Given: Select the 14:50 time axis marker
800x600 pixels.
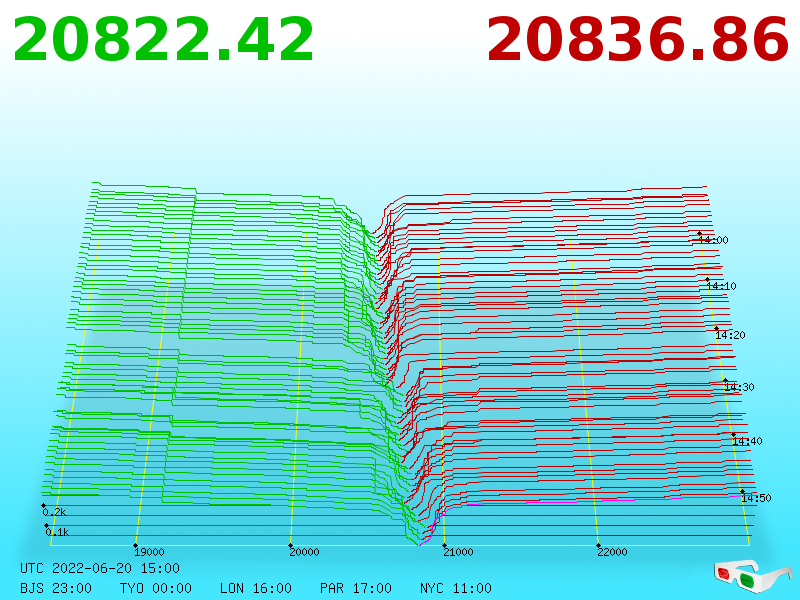Looking at the screenshot, I should [756, 498].
